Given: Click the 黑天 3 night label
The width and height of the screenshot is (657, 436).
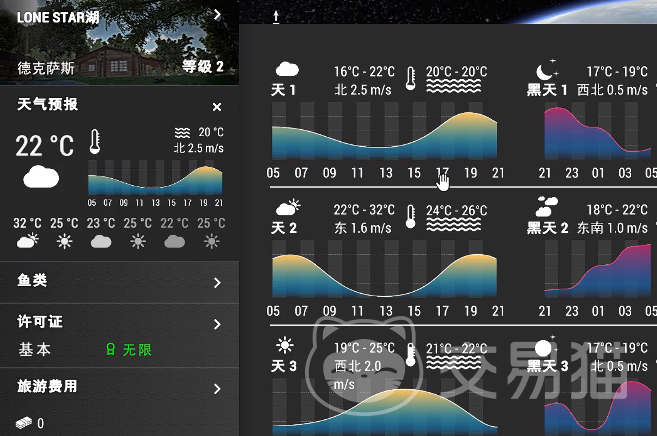Looking at the screenshot, I should pyautogui.click(x=548, y=366).
